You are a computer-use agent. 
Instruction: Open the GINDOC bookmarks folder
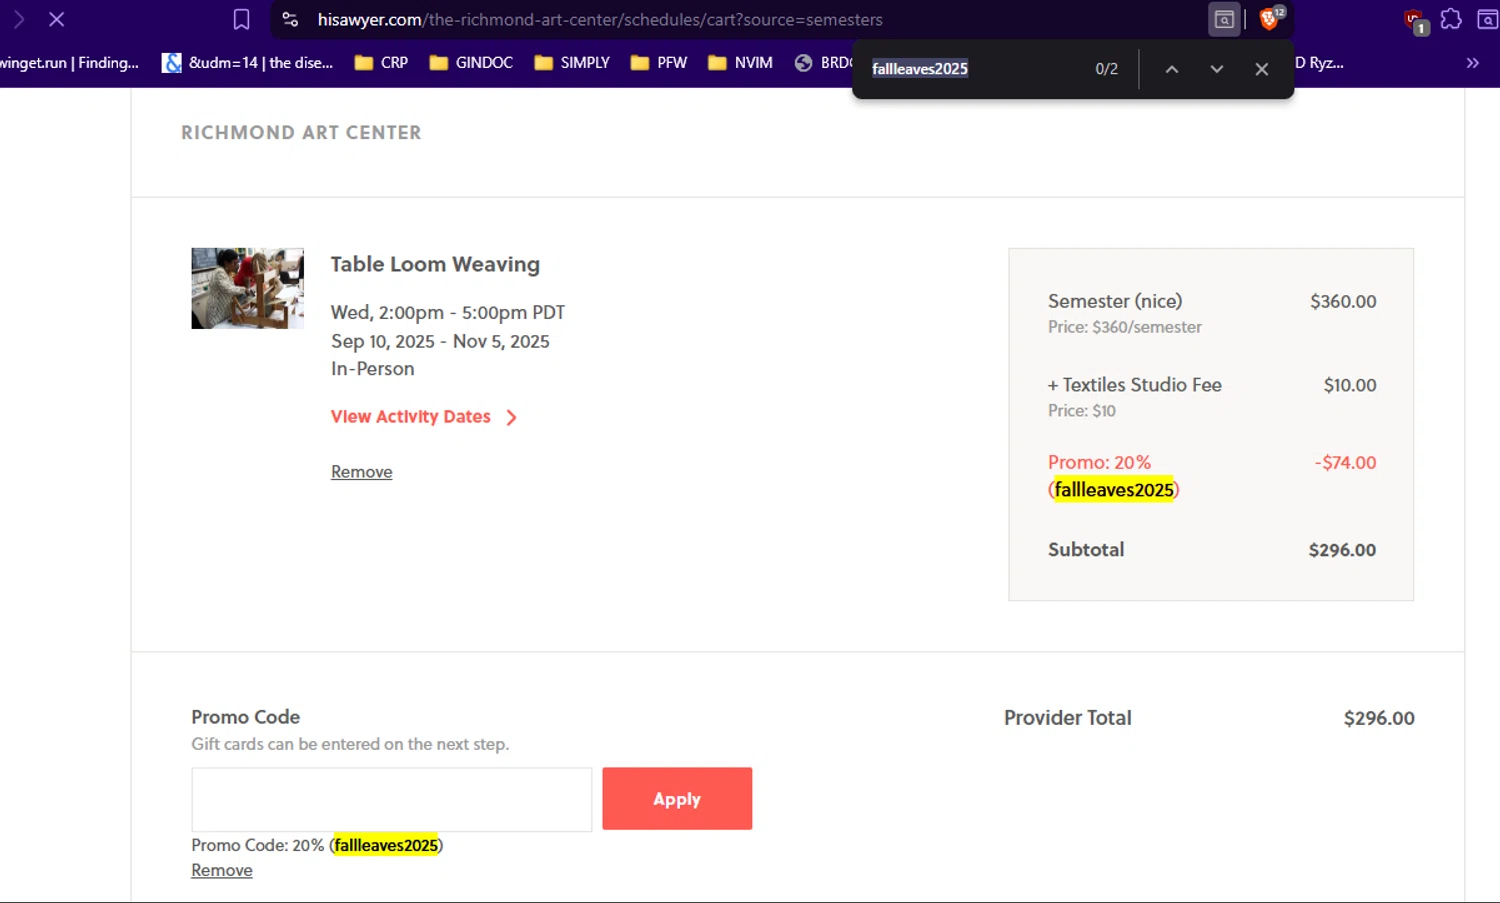[471, 62]
